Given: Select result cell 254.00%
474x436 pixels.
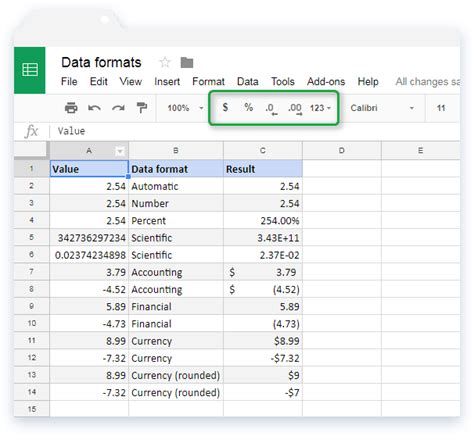Looking at the screenshot, I should point(263,220).
